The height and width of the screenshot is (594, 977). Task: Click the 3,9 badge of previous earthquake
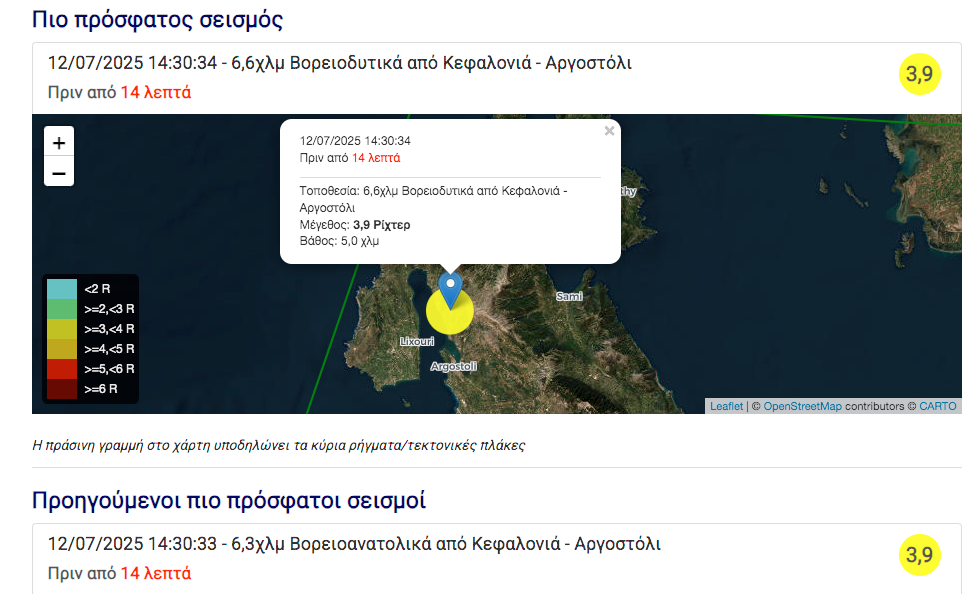click(919, 555)
